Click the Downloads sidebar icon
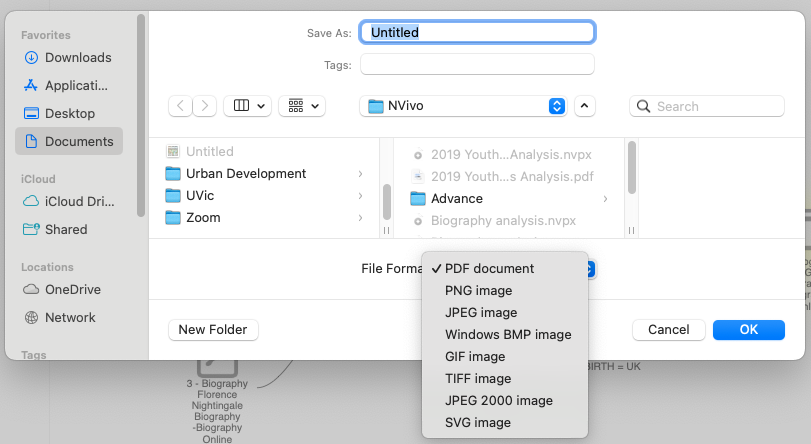811x444 pixels. pos(30,58)
